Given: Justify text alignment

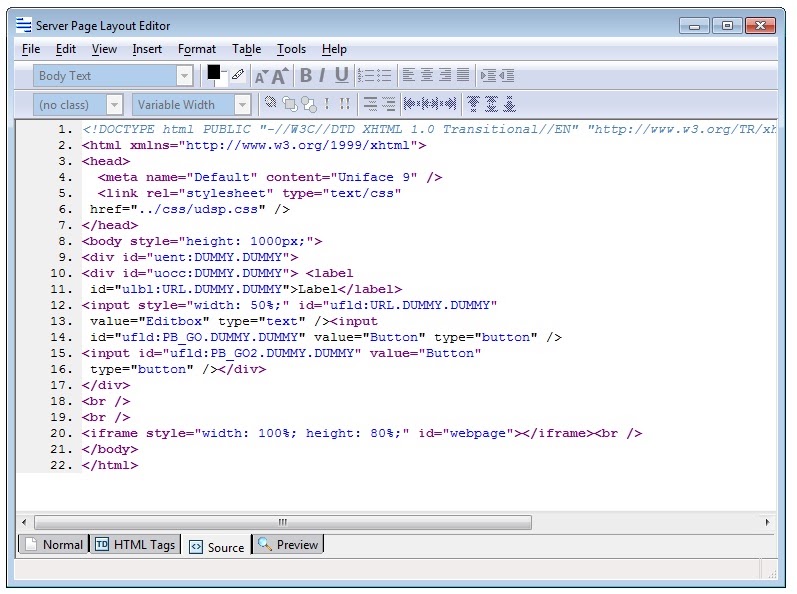Looking at the screenshot, I should [x=463, y=76].
